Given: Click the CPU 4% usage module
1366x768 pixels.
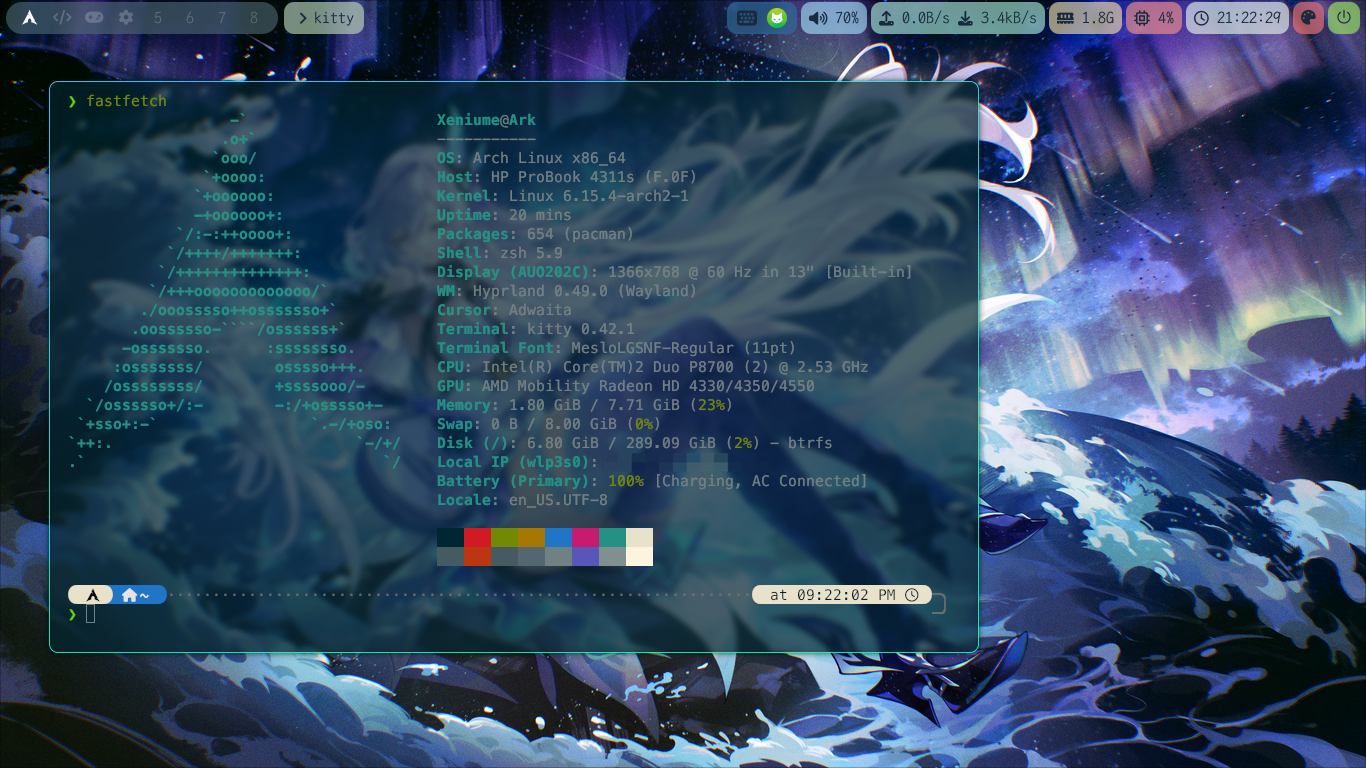Looking at the screenshot, I should tap(1153, 18).
